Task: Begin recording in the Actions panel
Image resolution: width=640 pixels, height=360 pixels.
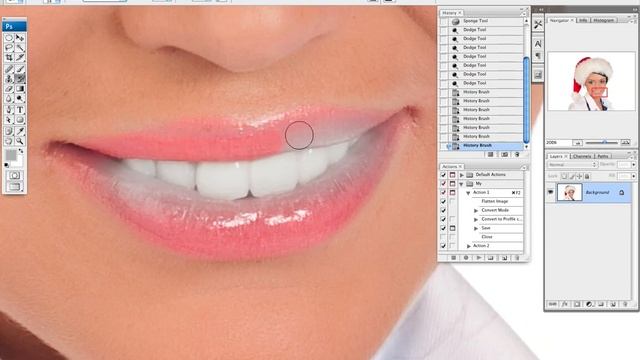Action: 466,258
